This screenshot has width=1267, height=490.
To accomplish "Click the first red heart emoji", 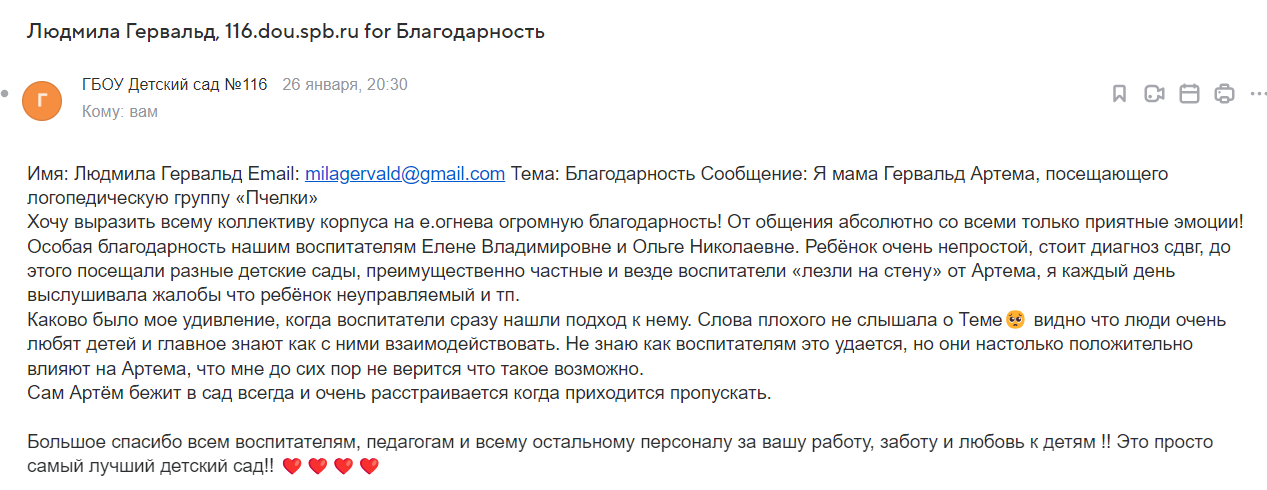I will pyautogui.click(x=292, y=466).
